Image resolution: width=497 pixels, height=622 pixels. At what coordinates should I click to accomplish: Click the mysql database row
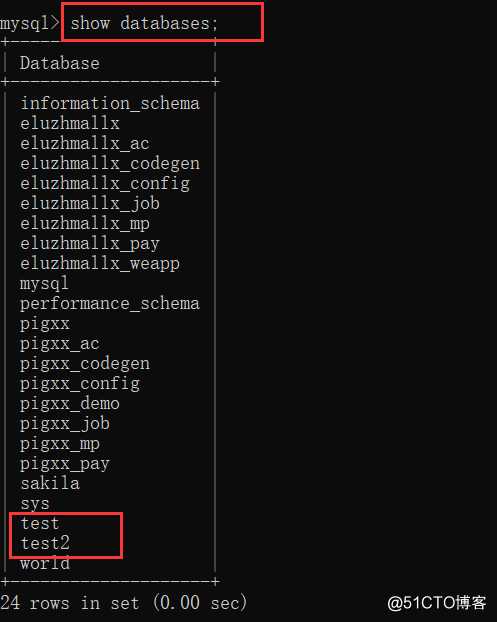click(44, 284)
